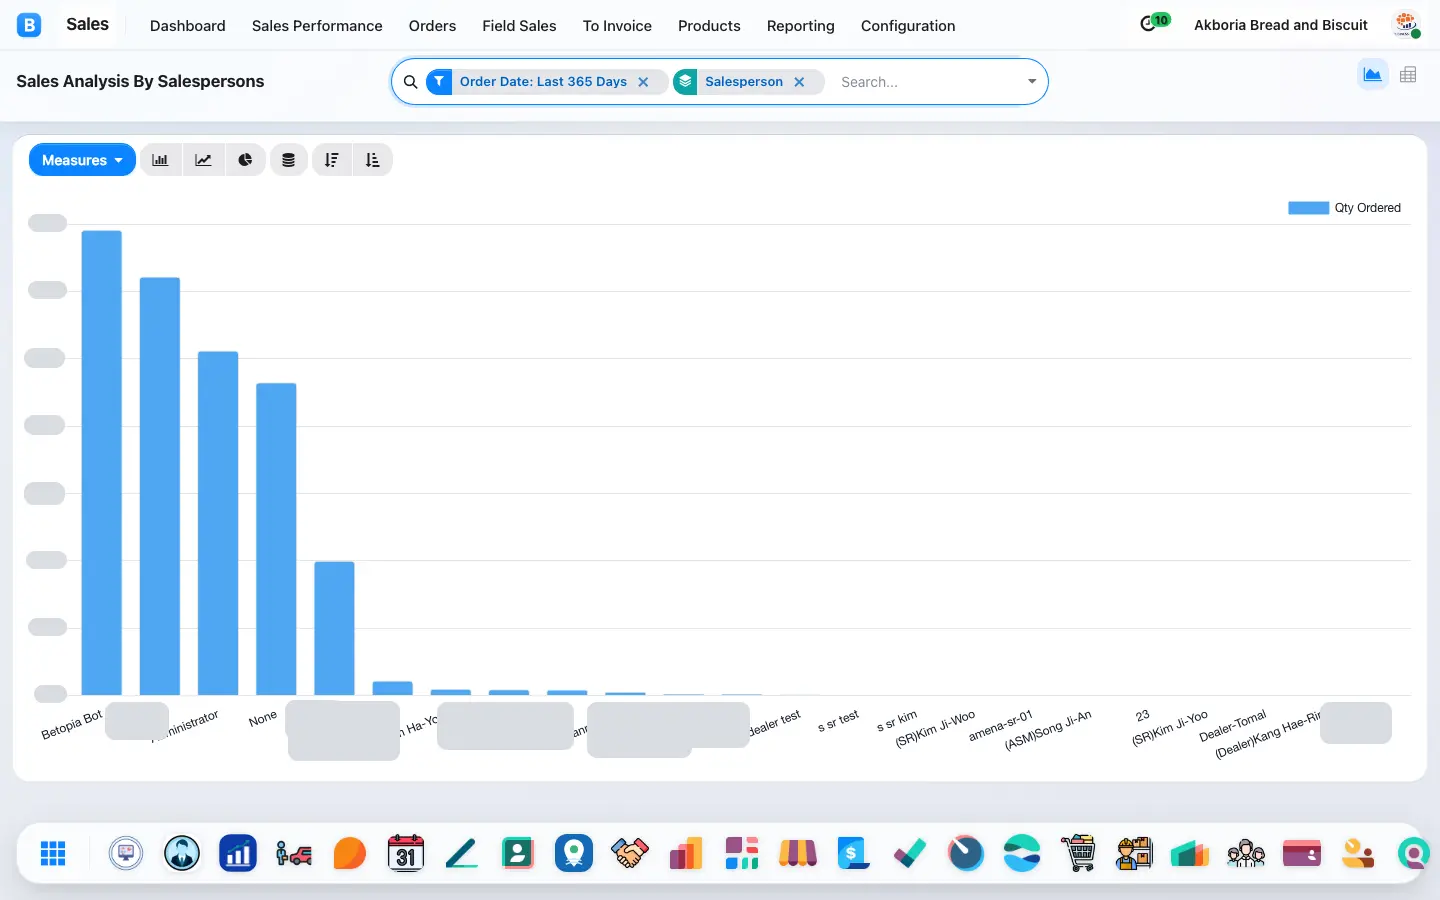The image size is (1440, 900).
Task: Open the warehouse worker inventory app
Action: (x=1134, y=853)
